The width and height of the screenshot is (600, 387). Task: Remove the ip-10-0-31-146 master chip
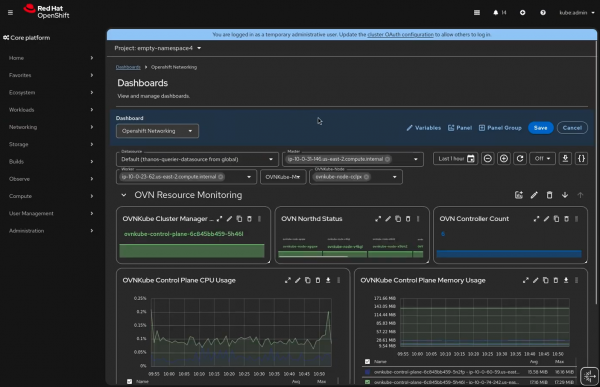387,159
